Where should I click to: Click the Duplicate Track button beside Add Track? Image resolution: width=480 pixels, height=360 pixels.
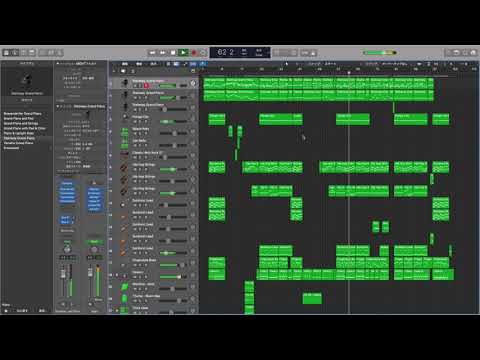pos(123,71)
